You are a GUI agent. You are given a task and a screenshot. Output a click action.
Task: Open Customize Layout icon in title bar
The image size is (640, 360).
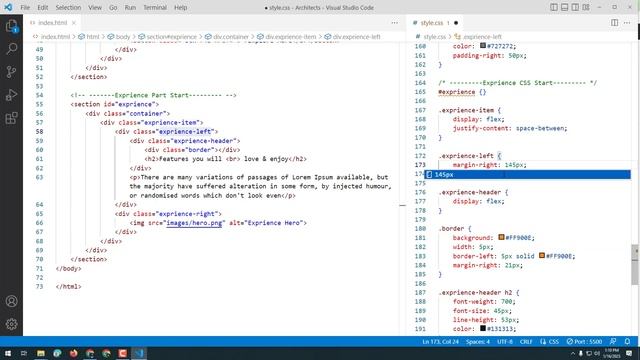pyautogui.click(x=586, y=7)
